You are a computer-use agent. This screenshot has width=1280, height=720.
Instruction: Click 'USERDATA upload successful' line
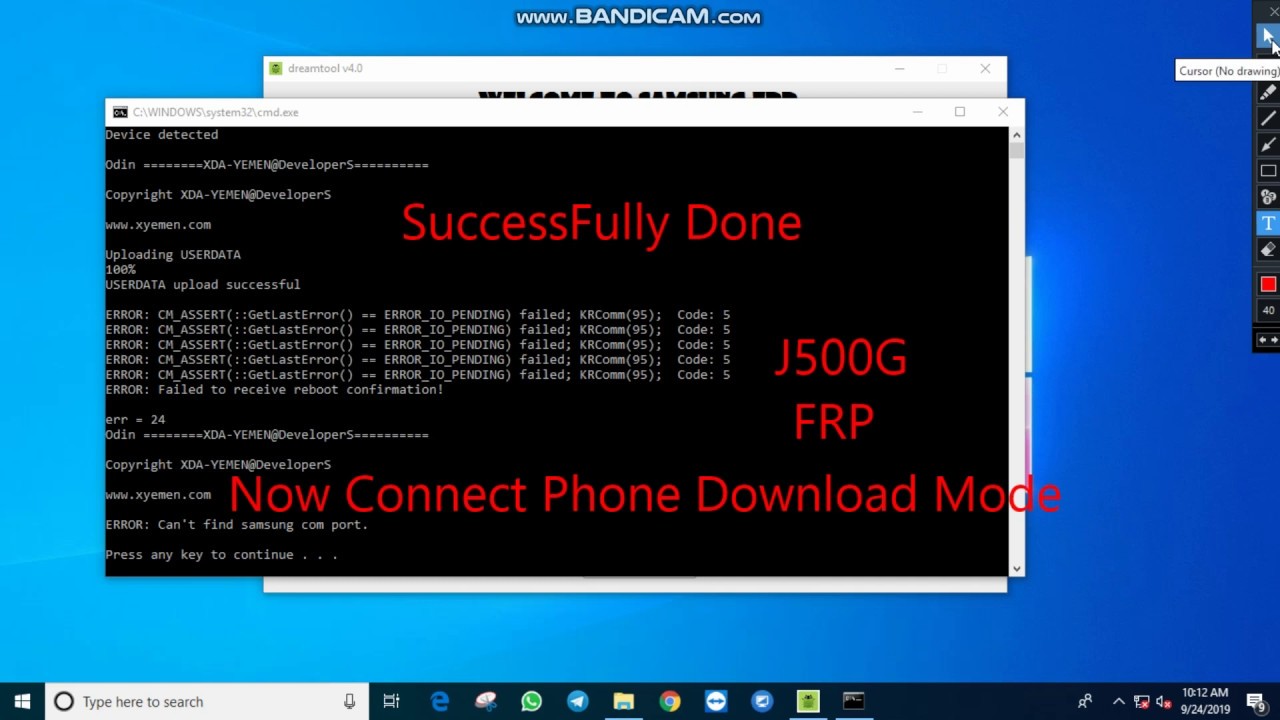click(203, 284)
